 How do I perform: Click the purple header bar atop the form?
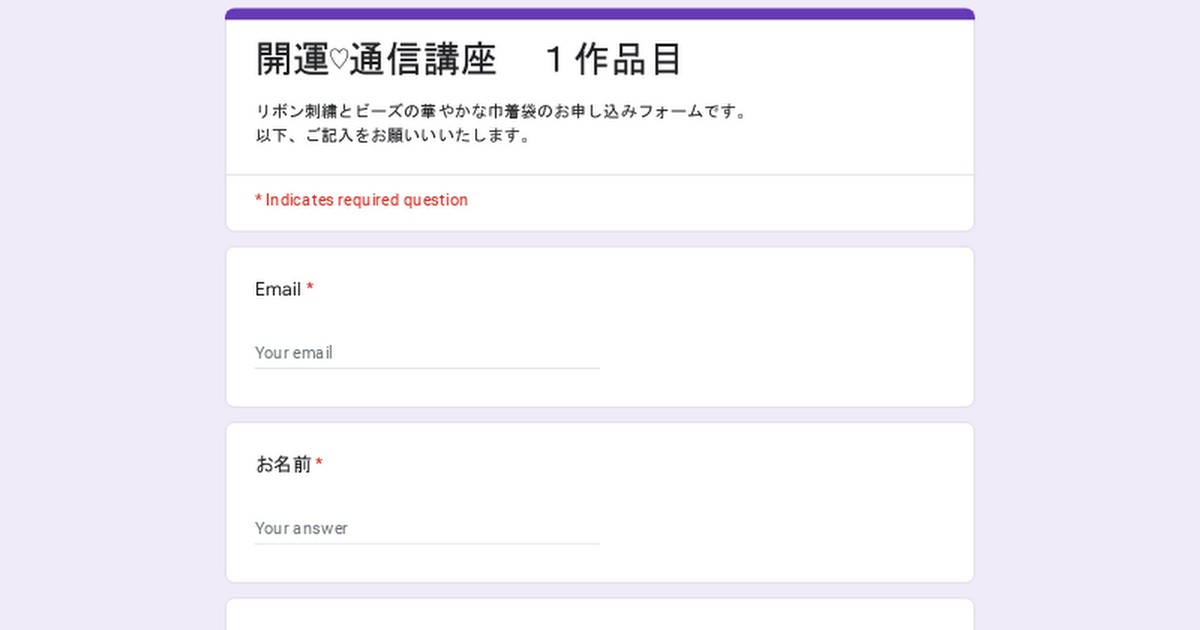[x=600, y=14]
